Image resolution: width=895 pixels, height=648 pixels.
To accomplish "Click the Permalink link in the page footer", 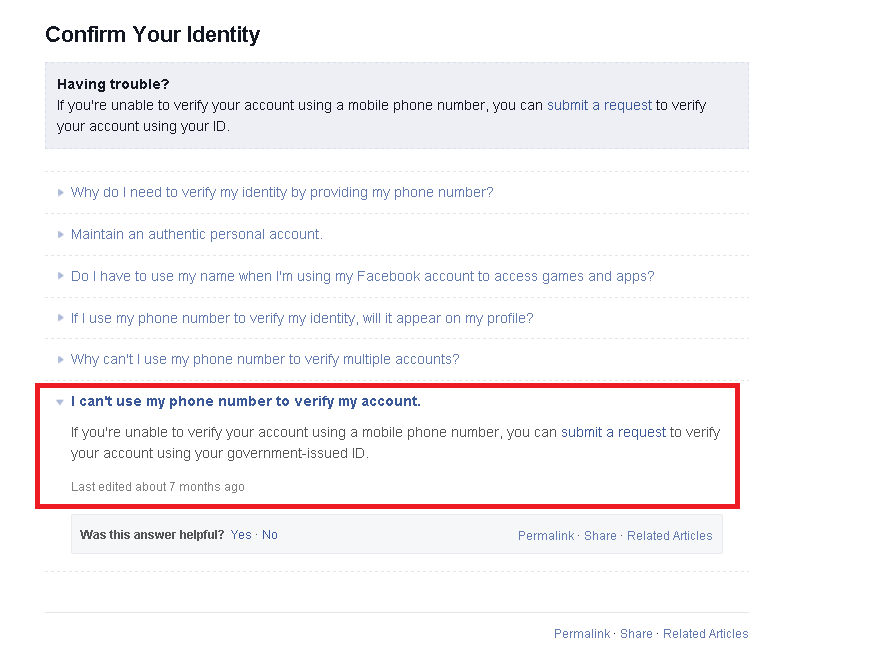I will click(582, 634).
